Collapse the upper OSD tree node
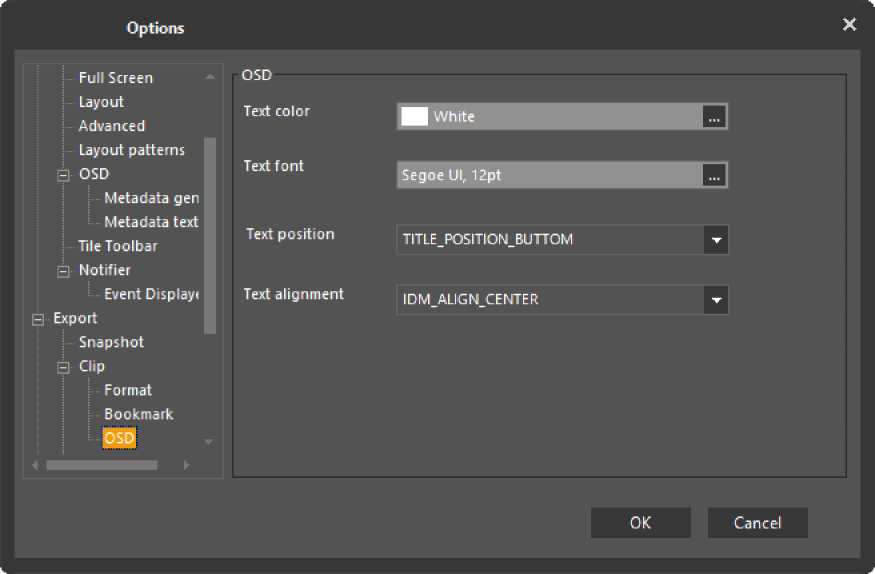 pyautogui.click(x=64, y=175)
